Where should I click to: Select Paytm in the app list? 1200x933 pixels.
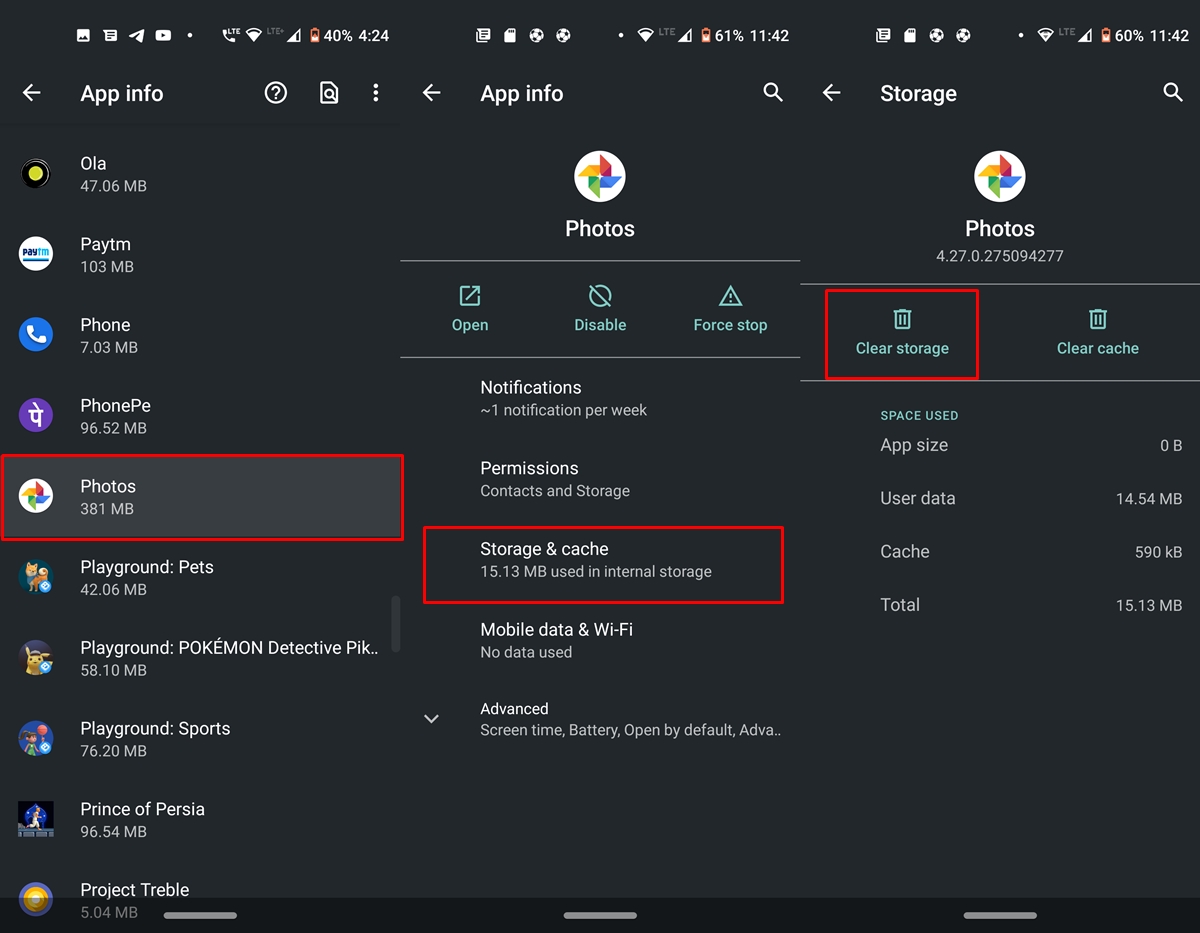[200, 255]
